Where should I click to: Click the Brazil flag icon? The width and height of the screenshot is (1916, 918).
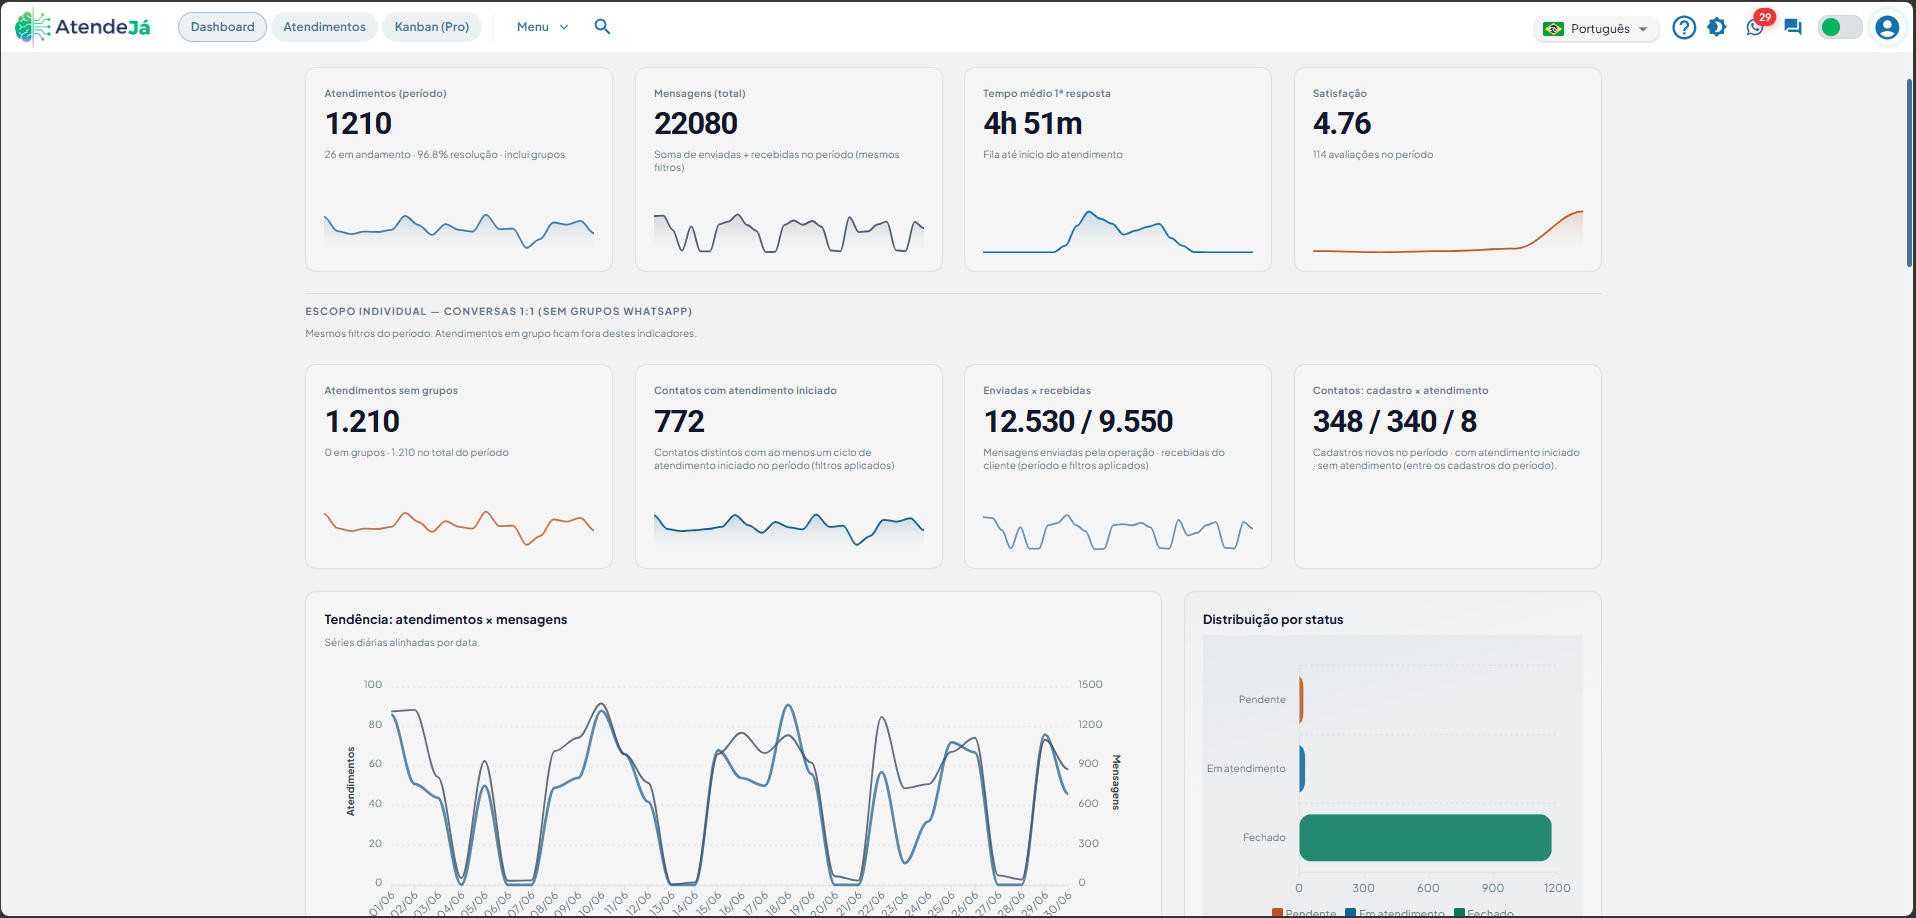click(1553, 29)
